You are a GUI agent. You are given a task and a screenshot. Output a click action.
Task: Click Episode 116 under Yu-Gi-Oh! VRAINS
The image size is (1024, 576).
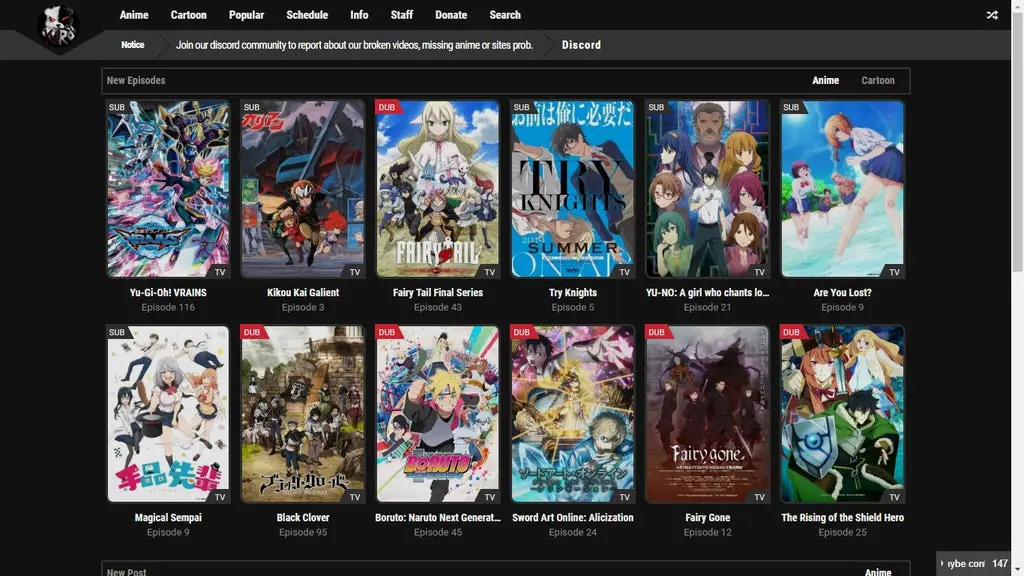click(x=168, y=307)
